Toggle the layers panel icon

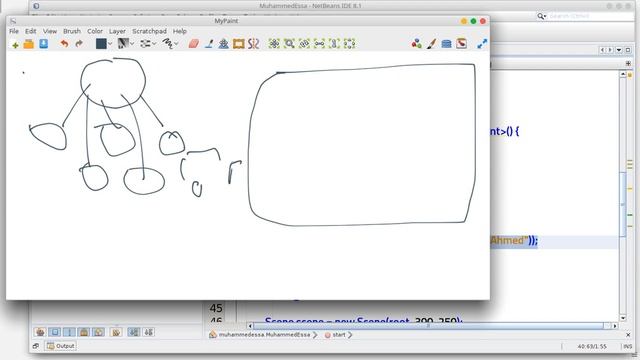pyautogui.click(x=447, y=44)
